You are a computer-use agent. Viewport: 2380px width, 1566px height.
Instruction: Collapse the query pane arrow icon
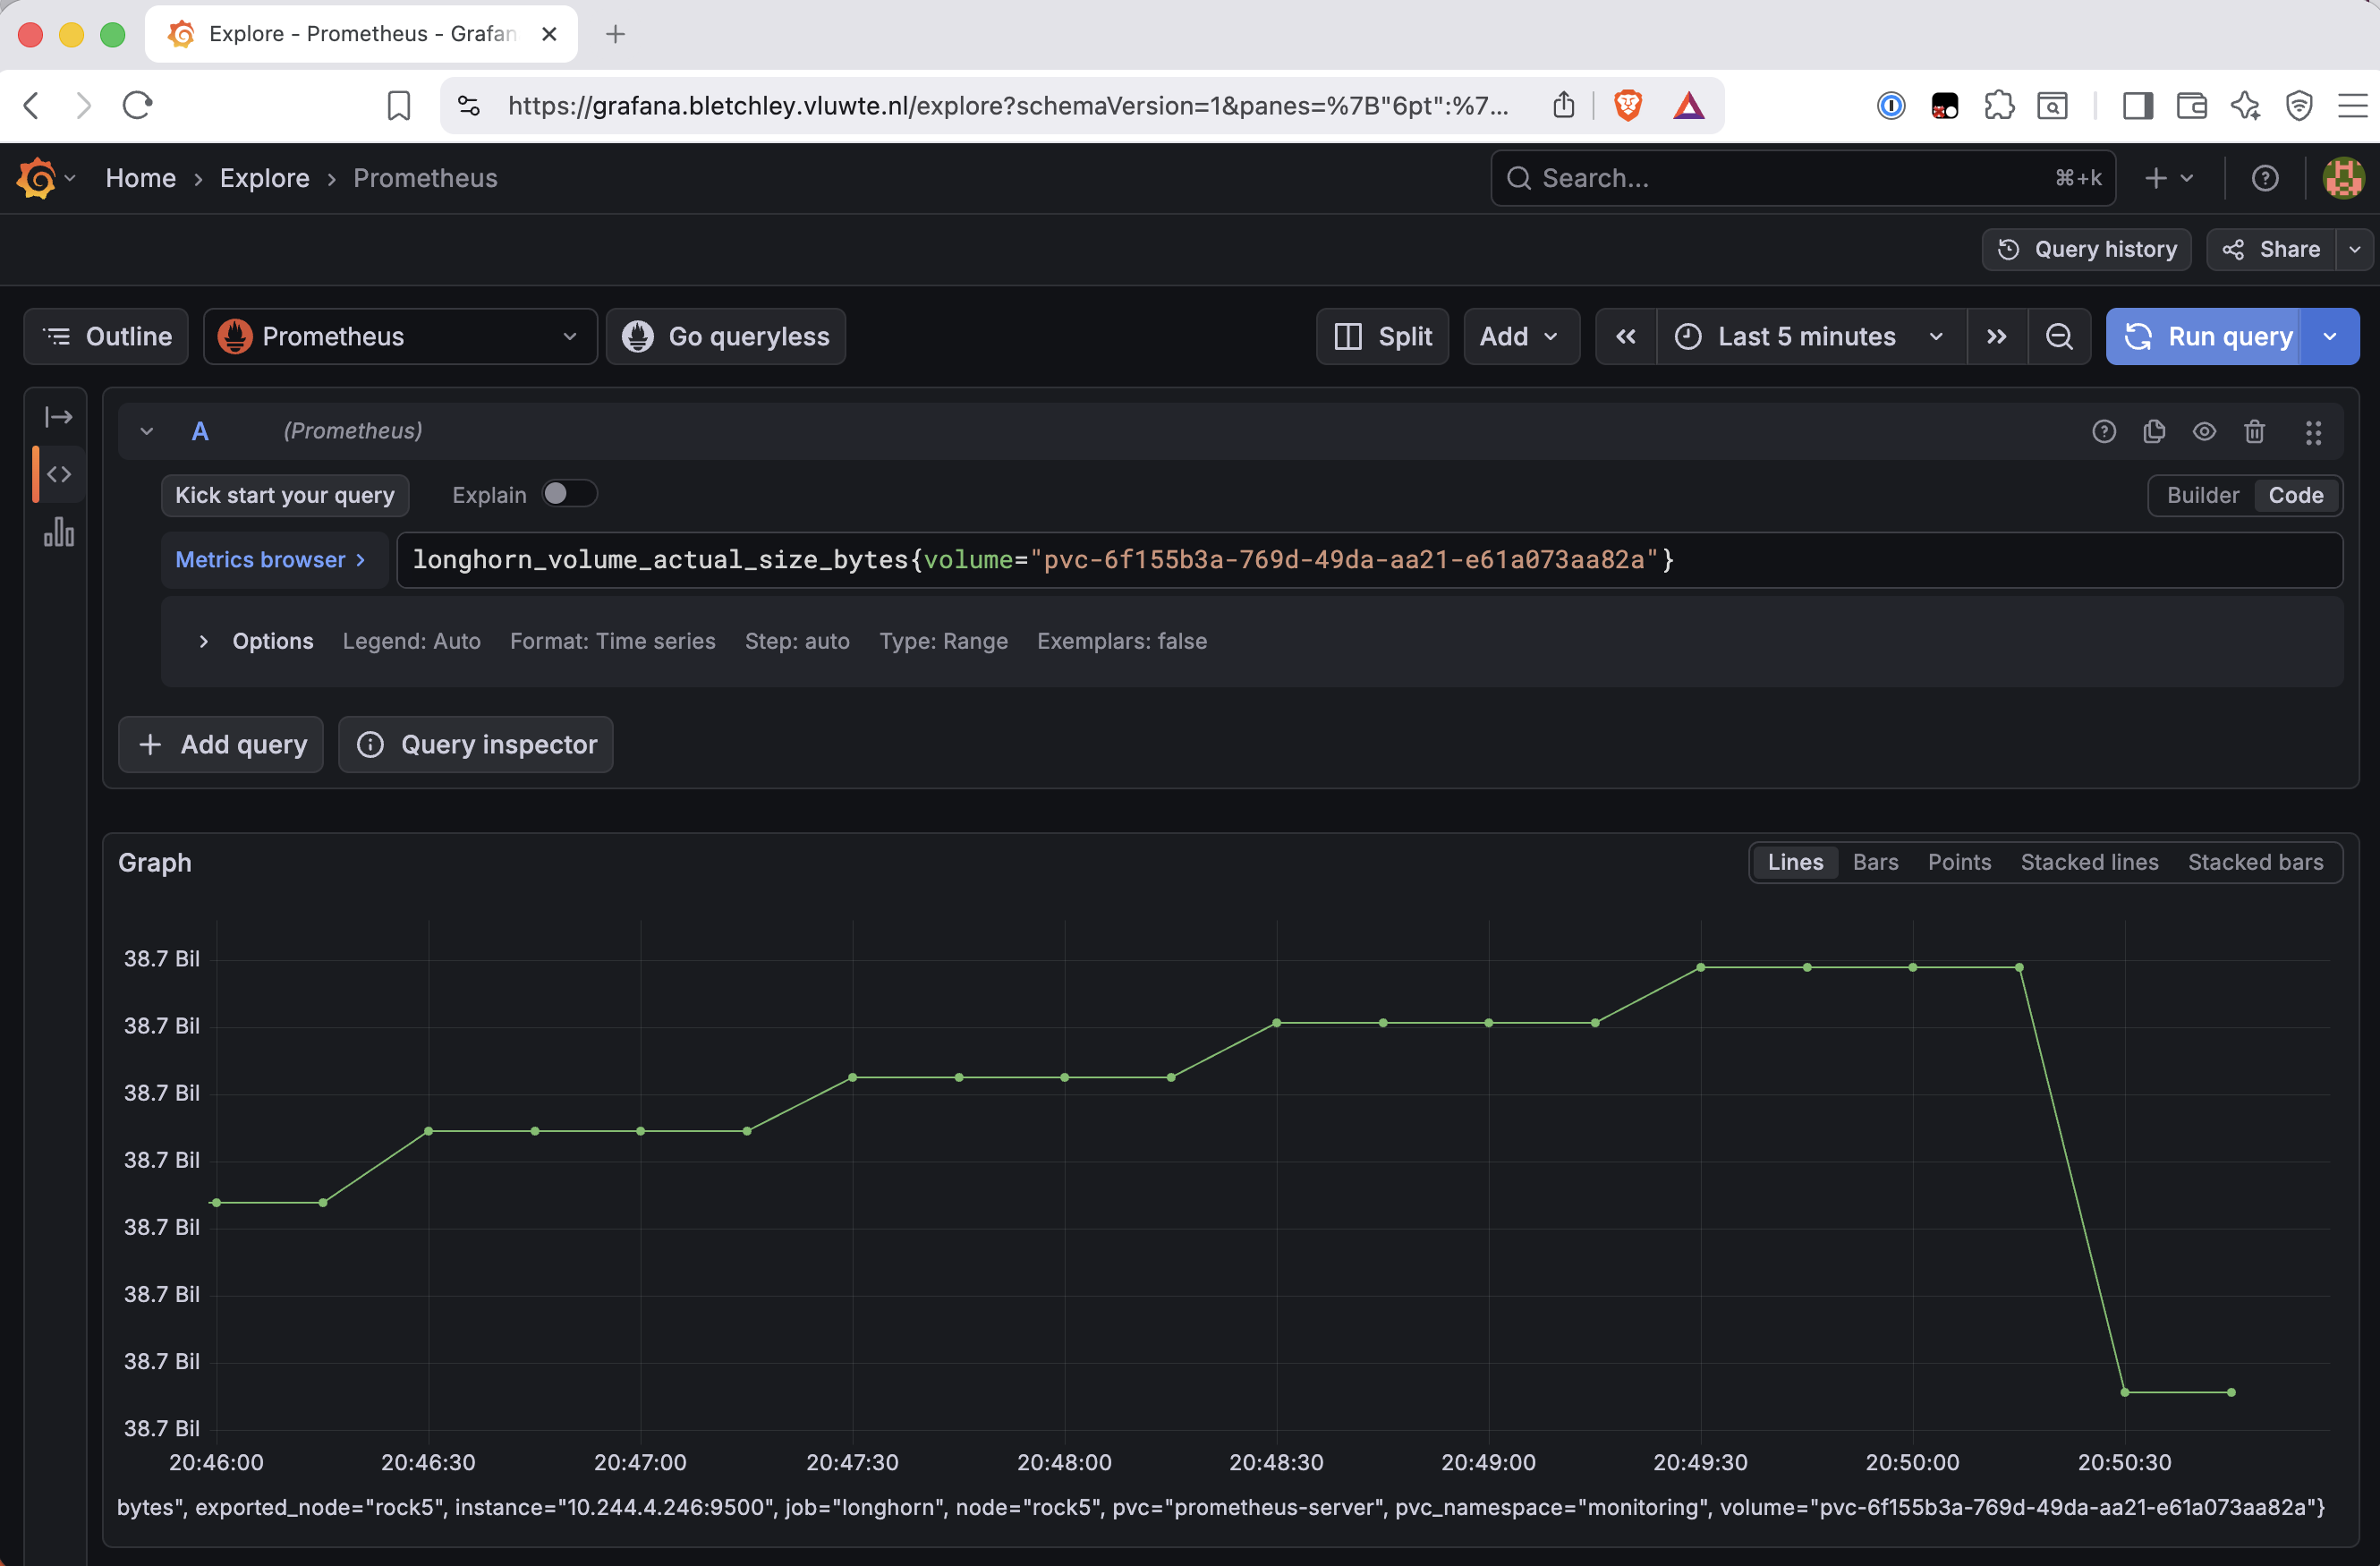[58, 416]
